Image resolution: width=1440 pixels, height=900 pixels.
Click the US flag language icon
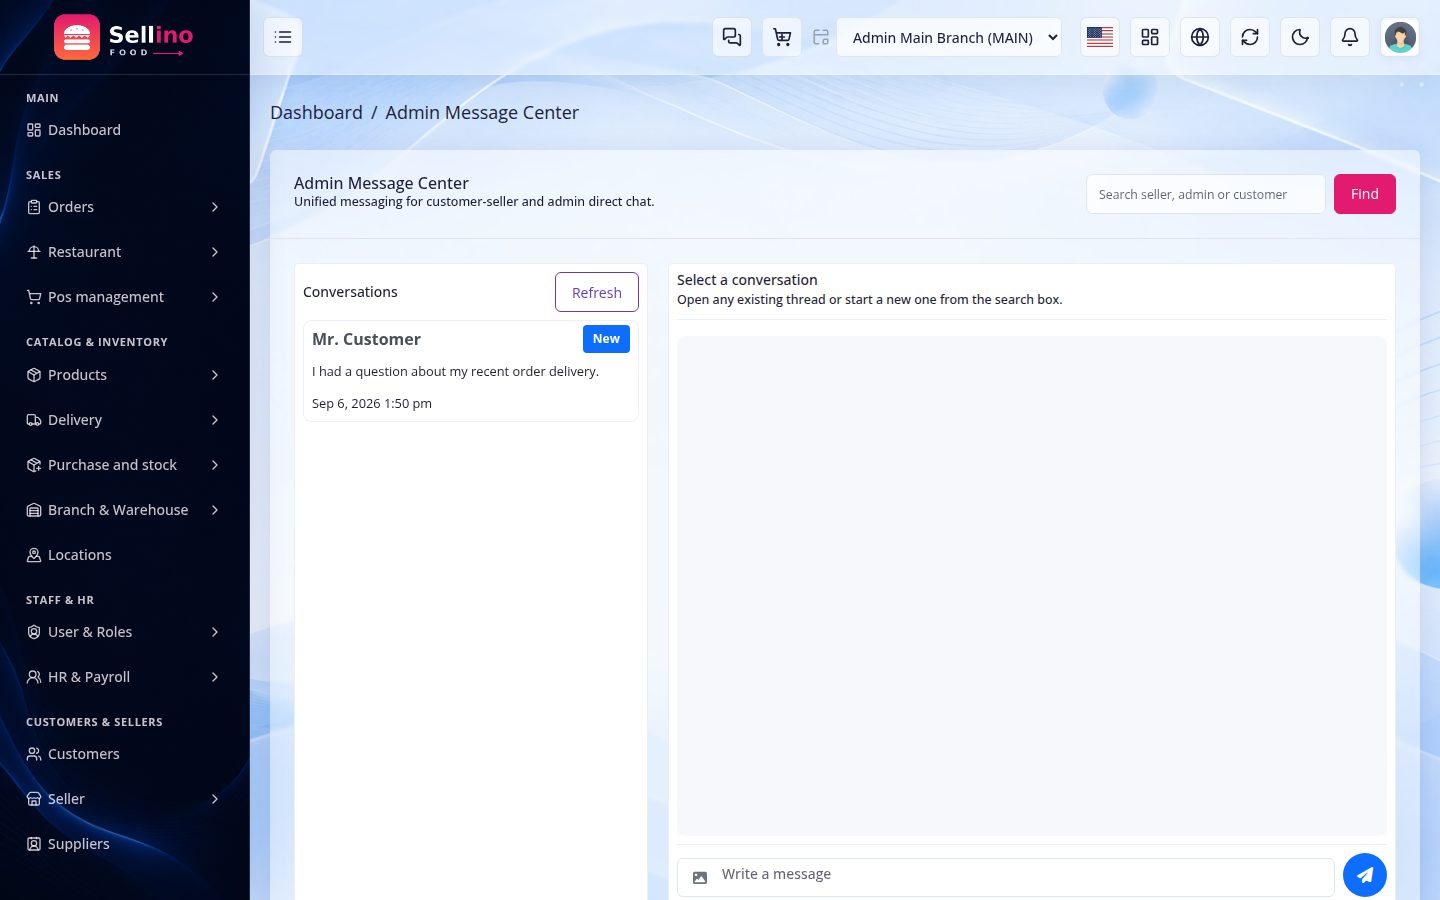click(x=1100, y=37)
